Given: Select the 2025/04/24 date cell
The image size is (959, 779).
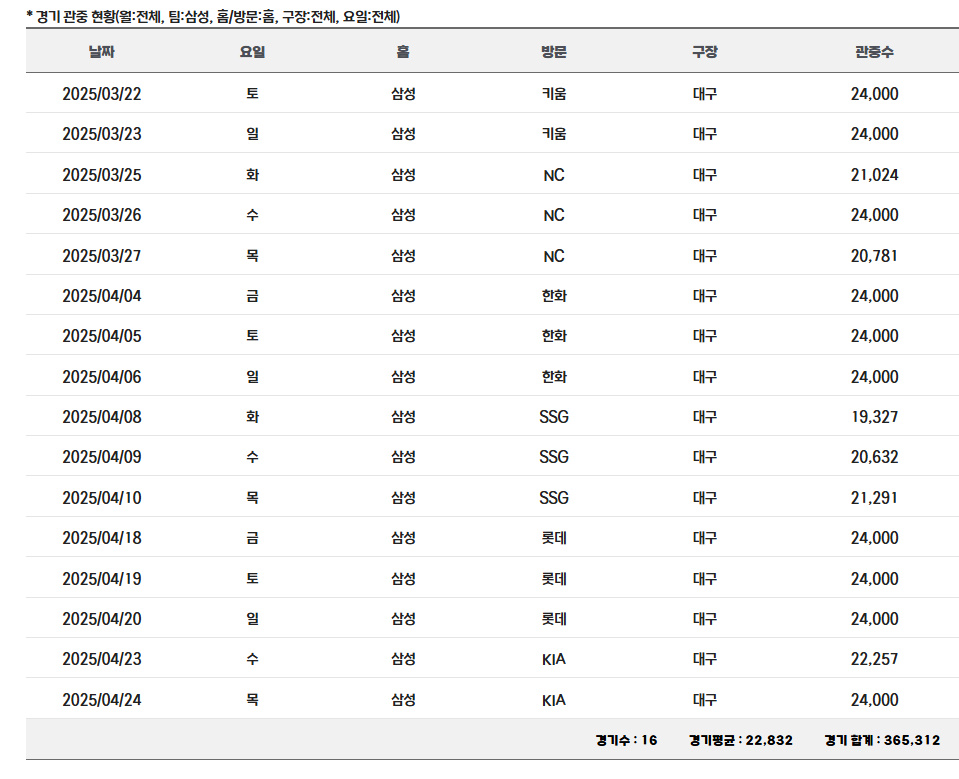Looking at the screenshot, I should 102,700.
